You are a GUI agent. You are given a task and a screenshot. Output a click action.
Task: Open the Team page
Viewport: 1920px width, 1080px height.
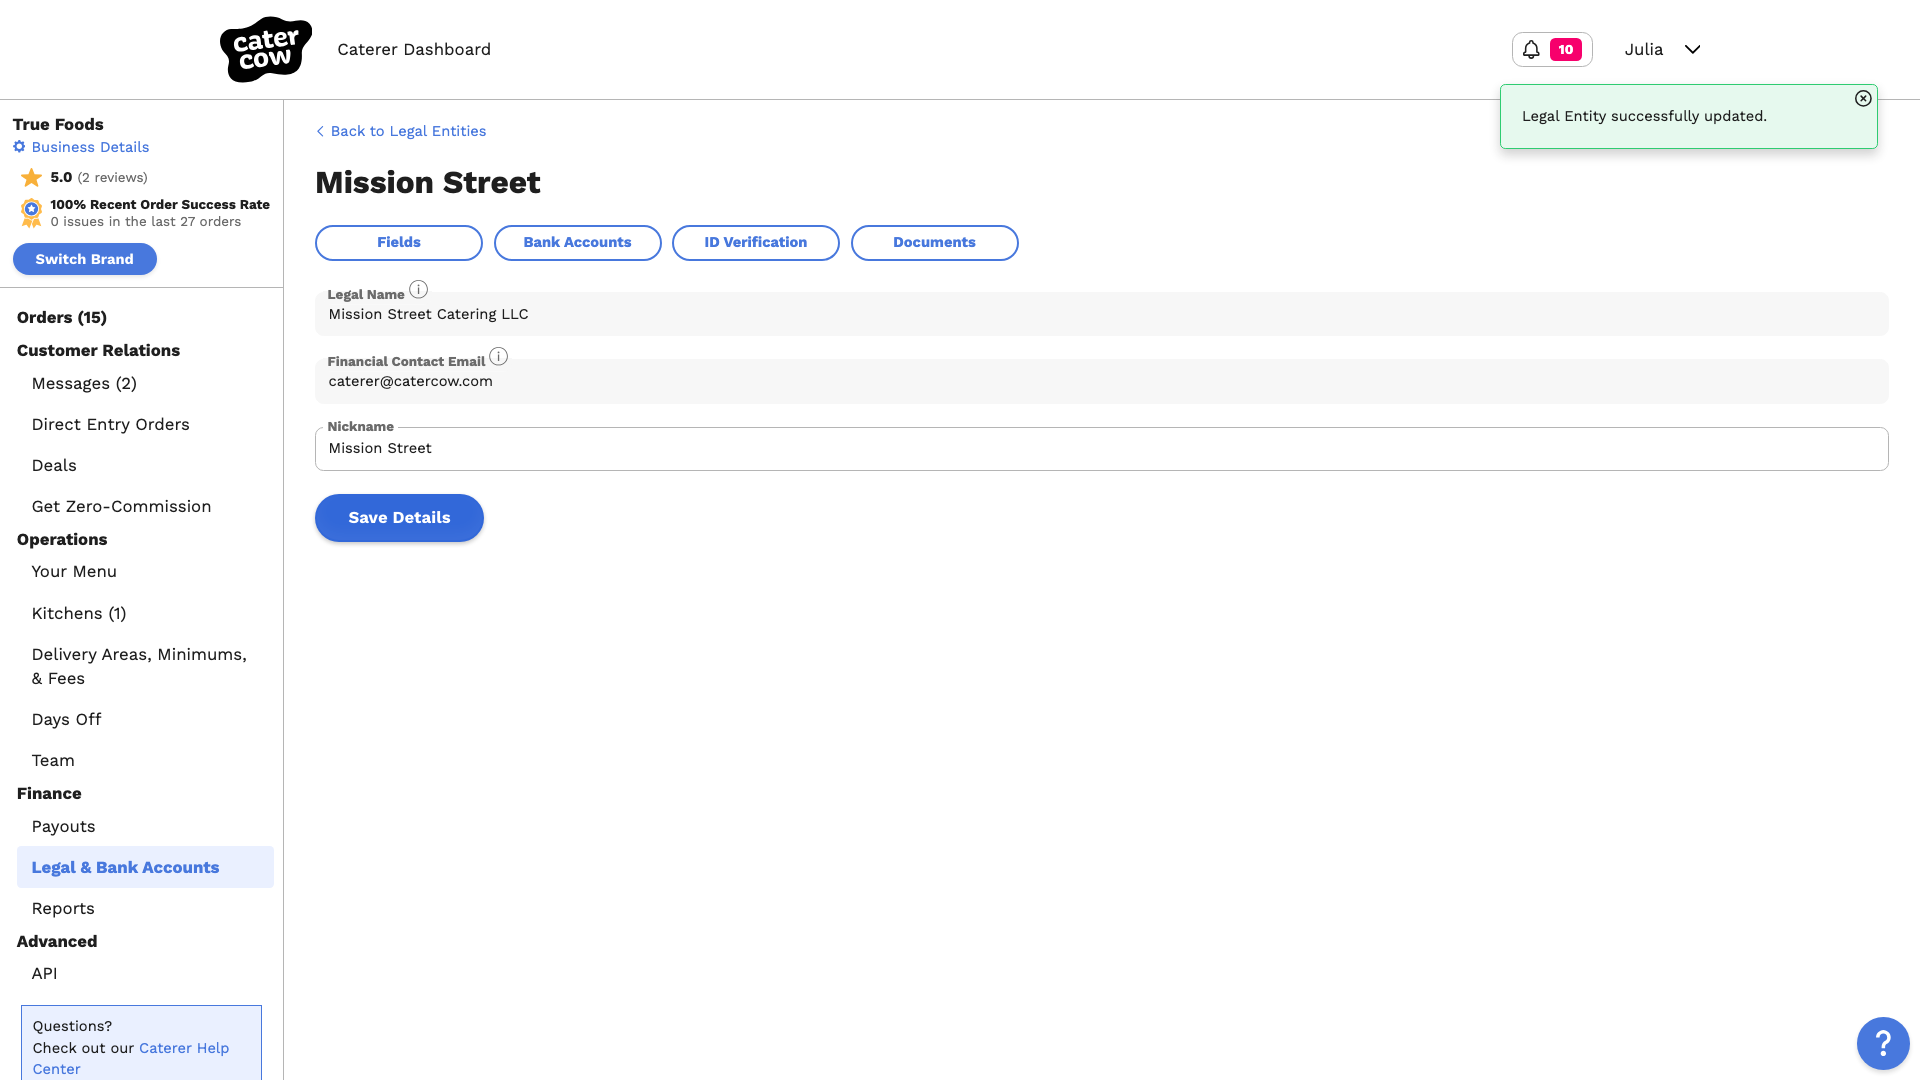[x=53, y=761]
